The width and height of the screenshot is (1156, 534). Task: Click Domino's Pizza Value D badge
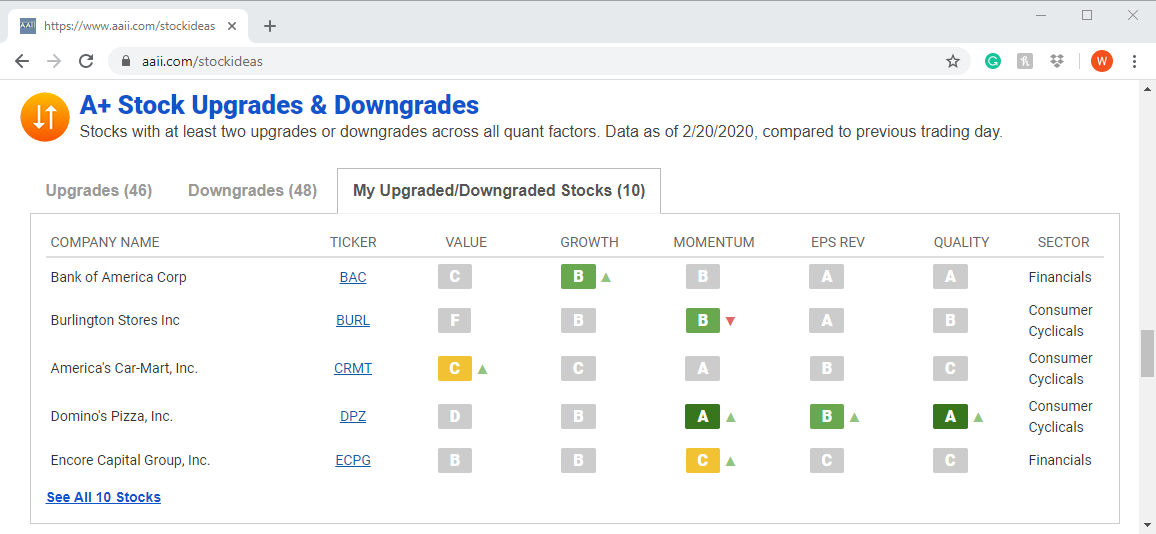[455, 416]
